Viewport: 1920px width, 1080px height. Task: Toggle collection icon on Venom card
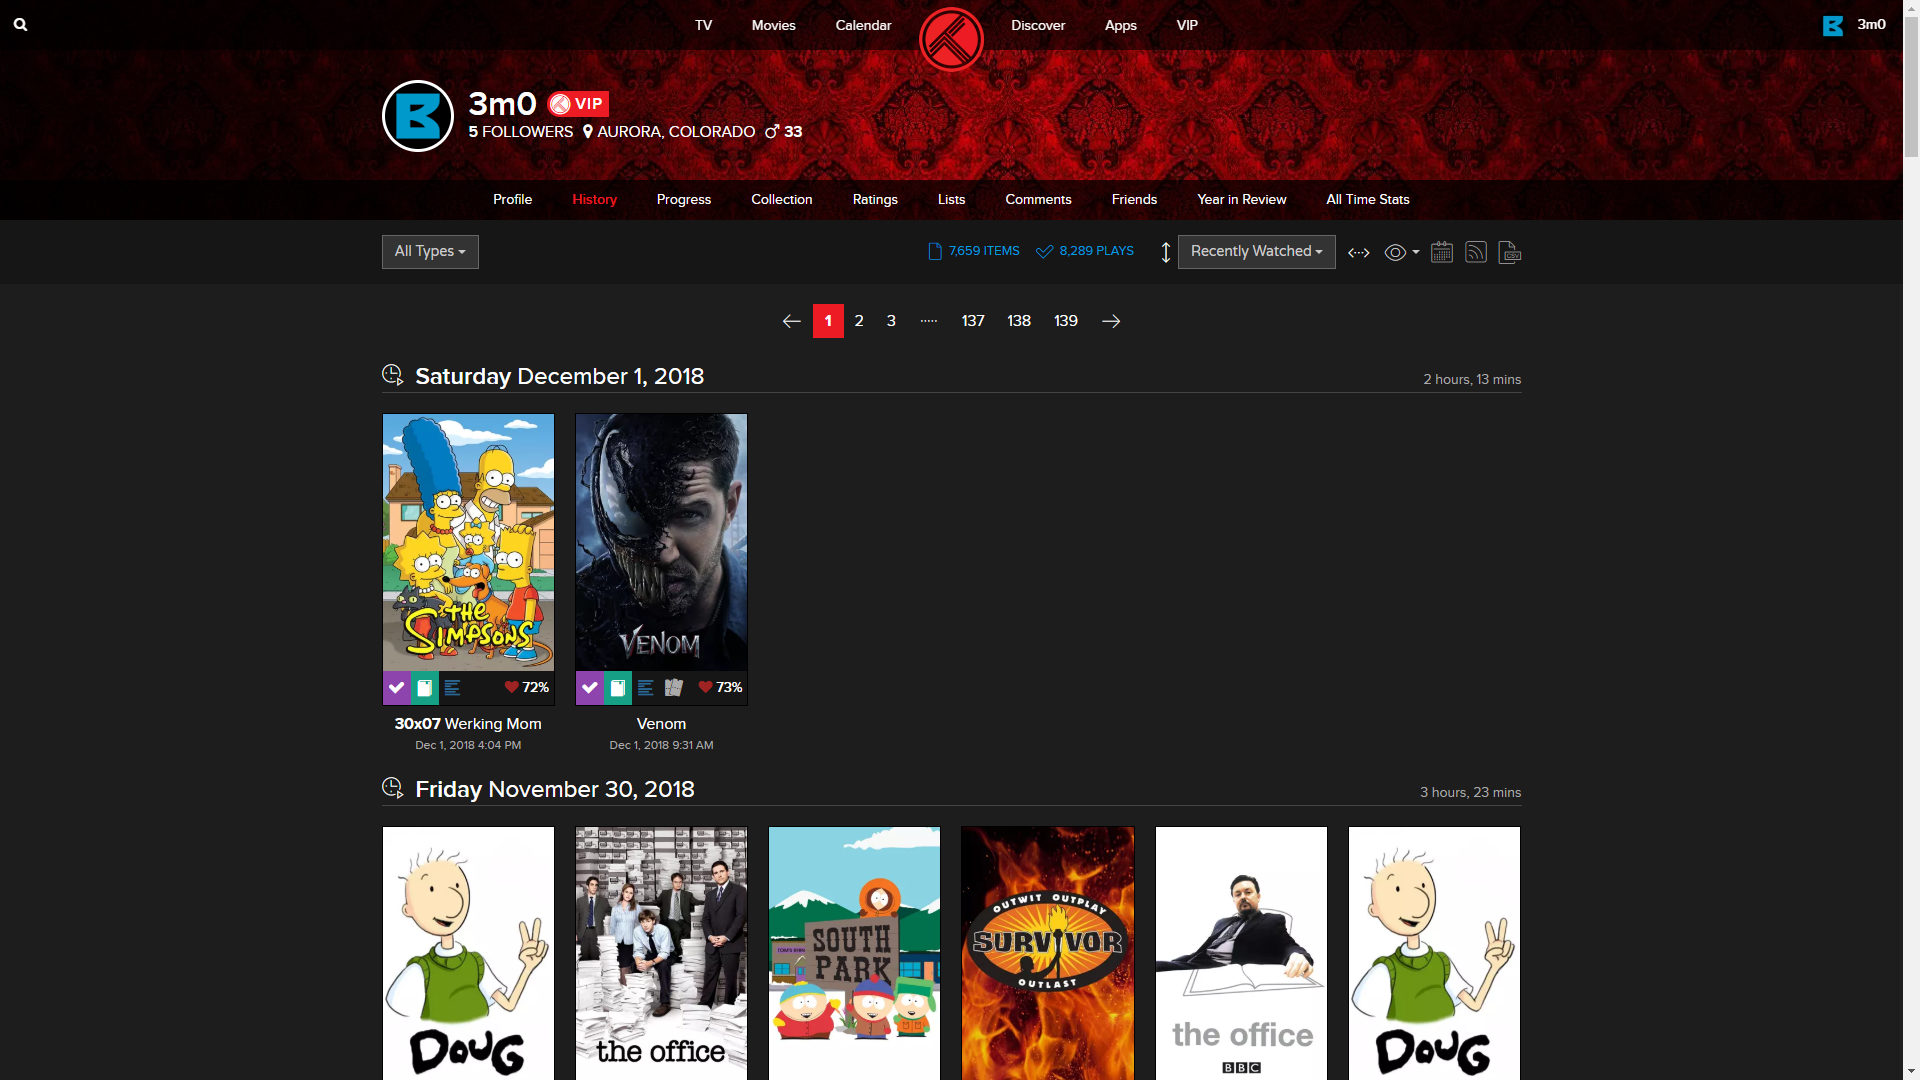[617, 688]
